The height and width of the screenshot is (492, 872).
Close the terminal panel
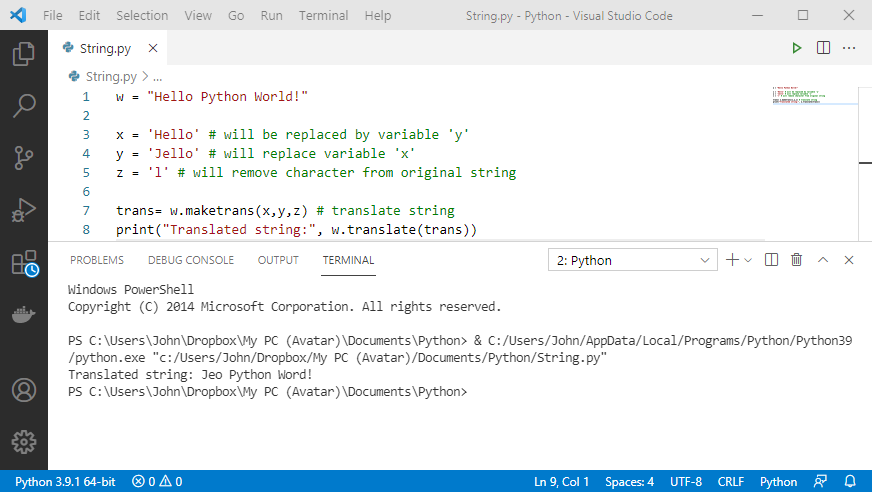coord(849,260)
